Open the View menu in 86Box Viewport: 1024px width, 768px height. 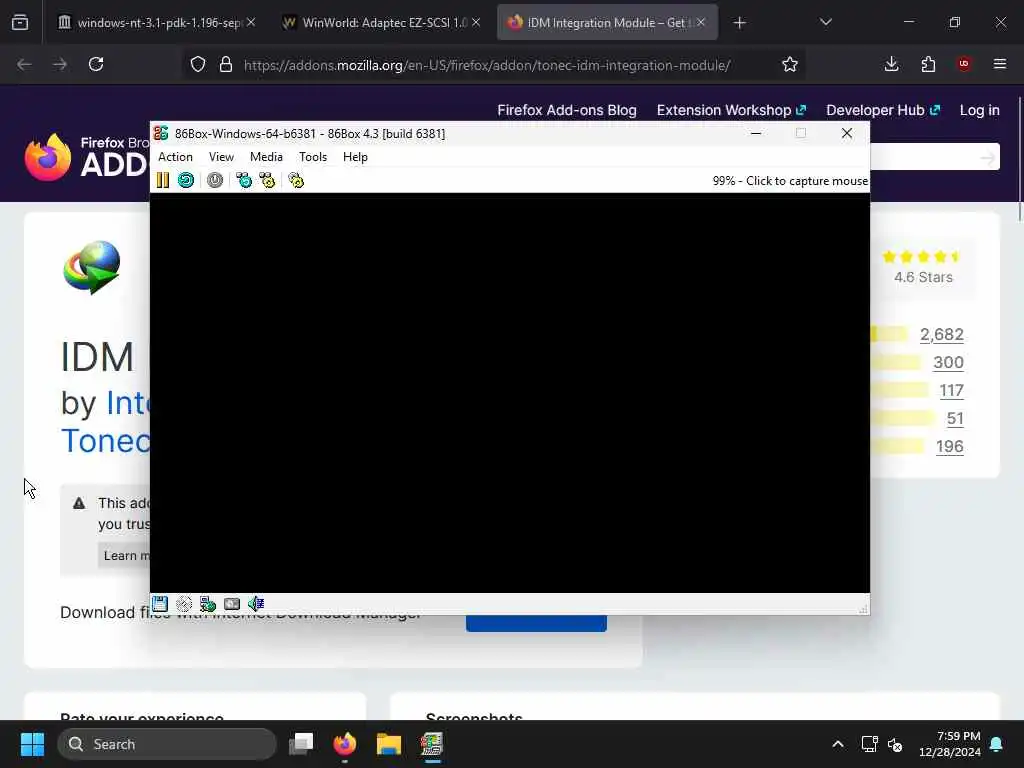[221, 157]
